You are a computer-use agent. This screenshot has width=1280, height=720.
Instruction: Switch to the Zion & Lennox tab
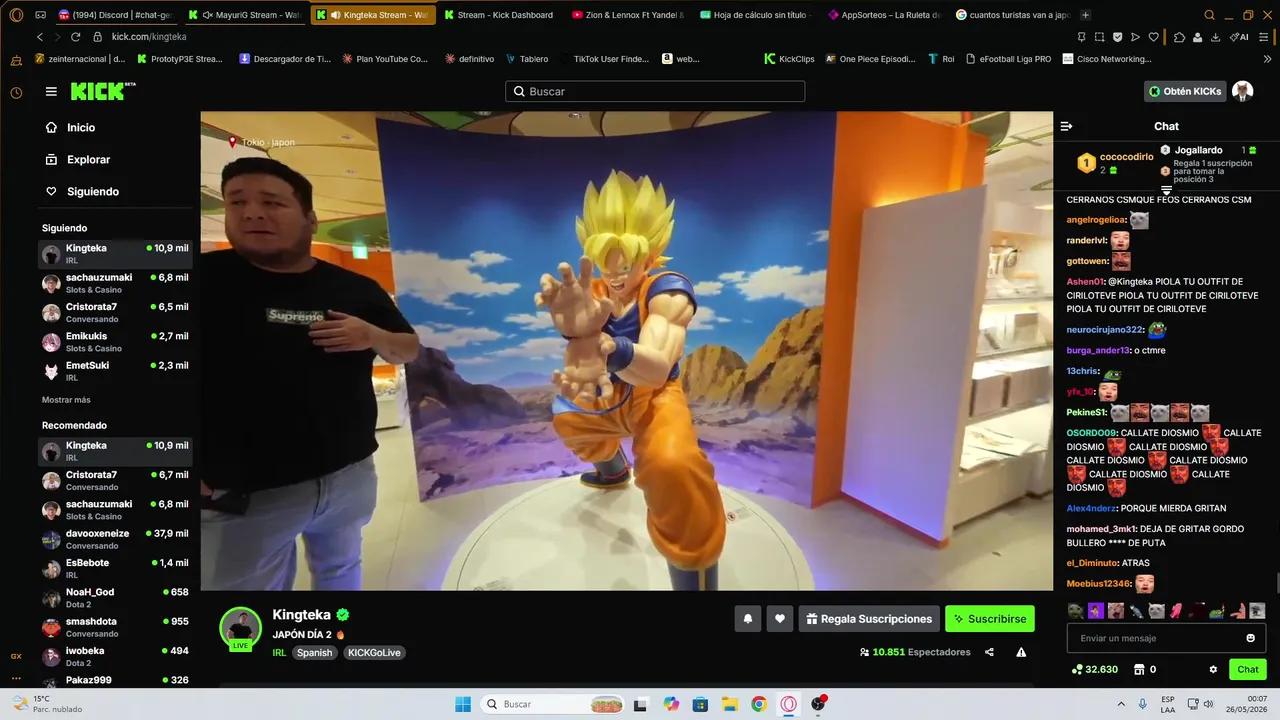(x=629, y=15)
